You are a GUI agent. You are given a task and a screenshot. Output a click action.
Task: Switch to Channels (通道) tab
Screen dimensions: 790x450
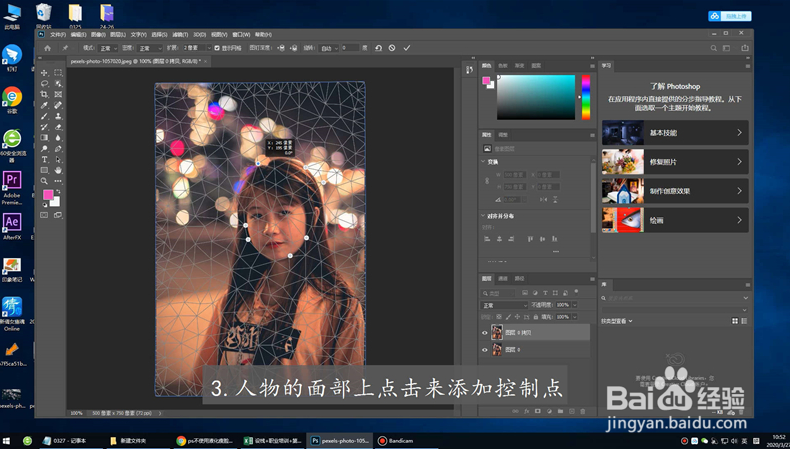click(503, 279)
